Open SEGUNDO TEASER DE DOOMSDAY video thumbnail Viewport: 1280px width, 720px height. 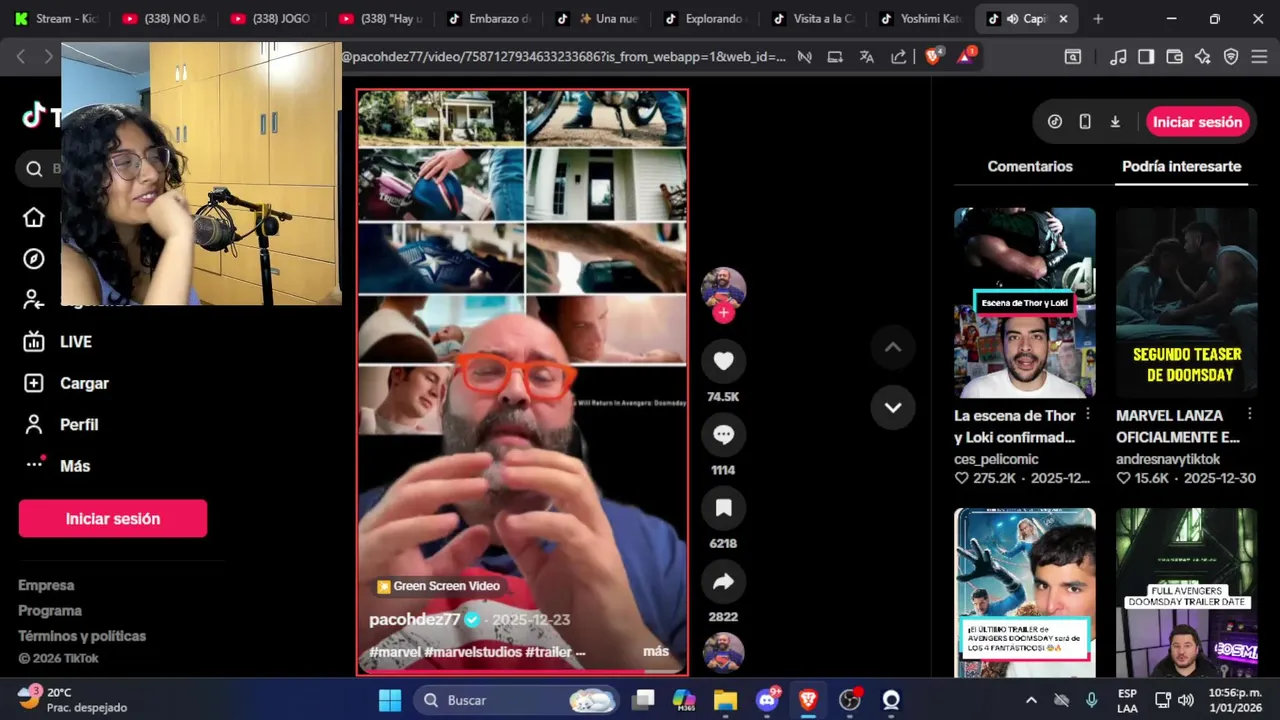[1186, 303]
